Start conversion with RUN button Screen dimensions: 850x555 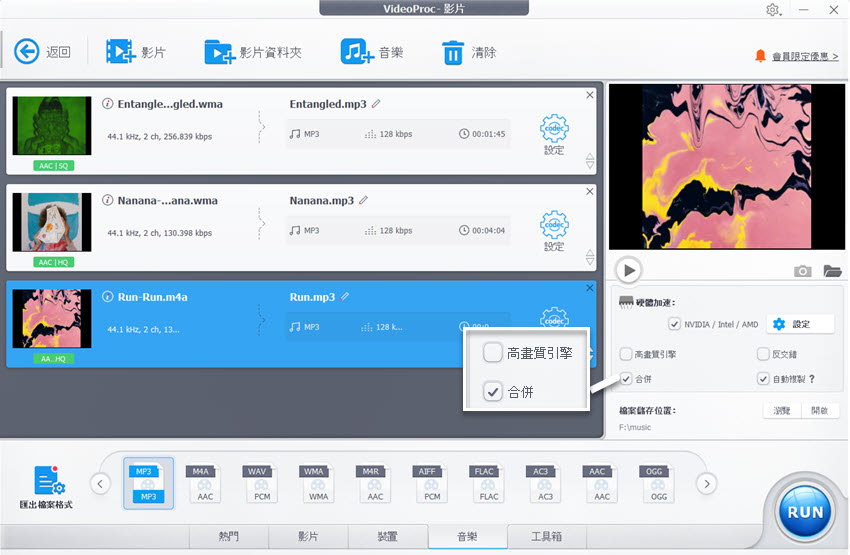point(805,512)
